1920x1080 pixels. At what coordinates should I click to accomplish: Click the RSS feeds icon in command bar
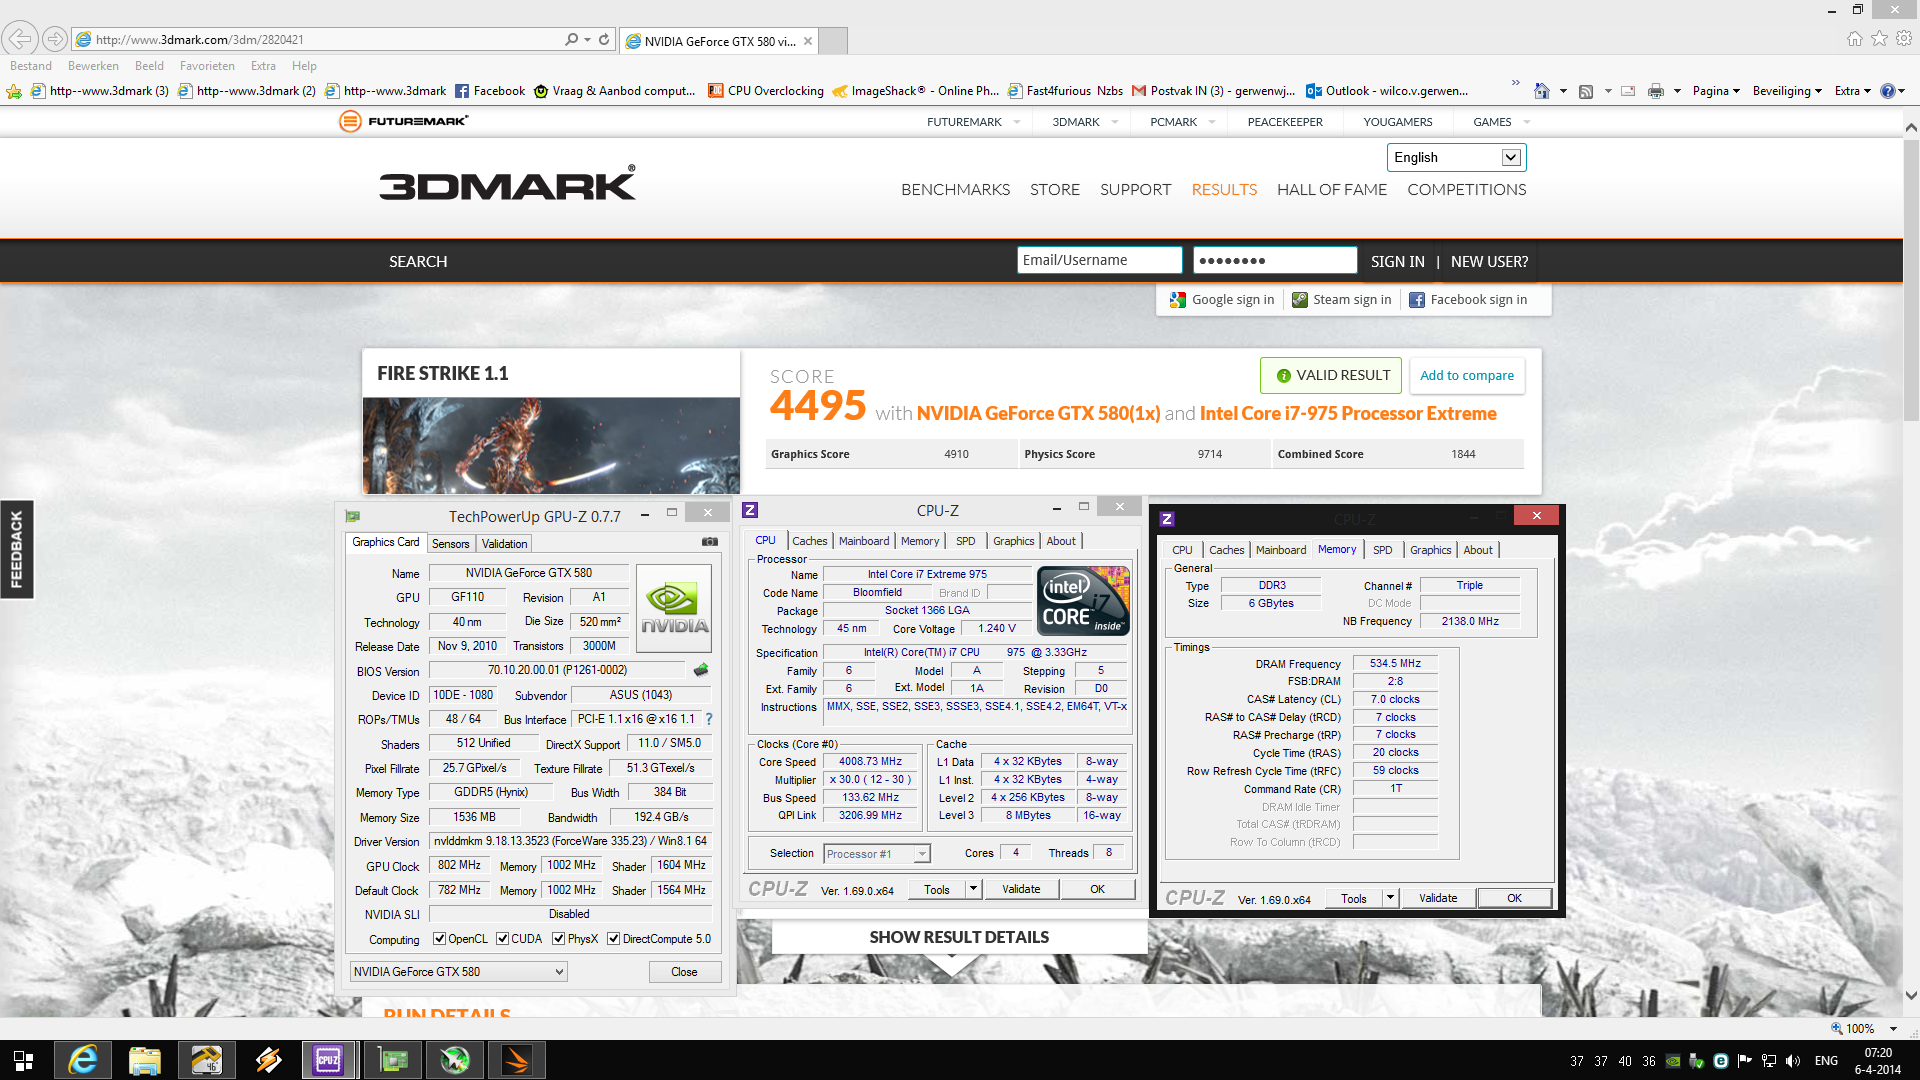(1585, 91)
